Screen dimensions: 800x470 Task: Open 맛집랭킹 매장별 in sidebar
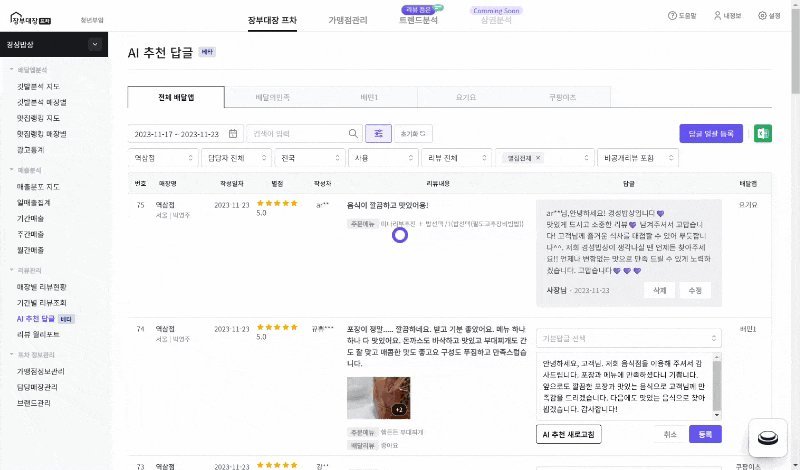tap(42, 134)
